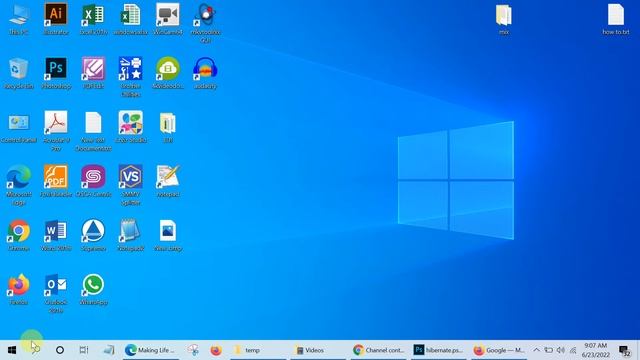The image size is (640, 360).
Task: Select the pink PDF Edit desktop shortcut
Action: (x=93, y=73)
